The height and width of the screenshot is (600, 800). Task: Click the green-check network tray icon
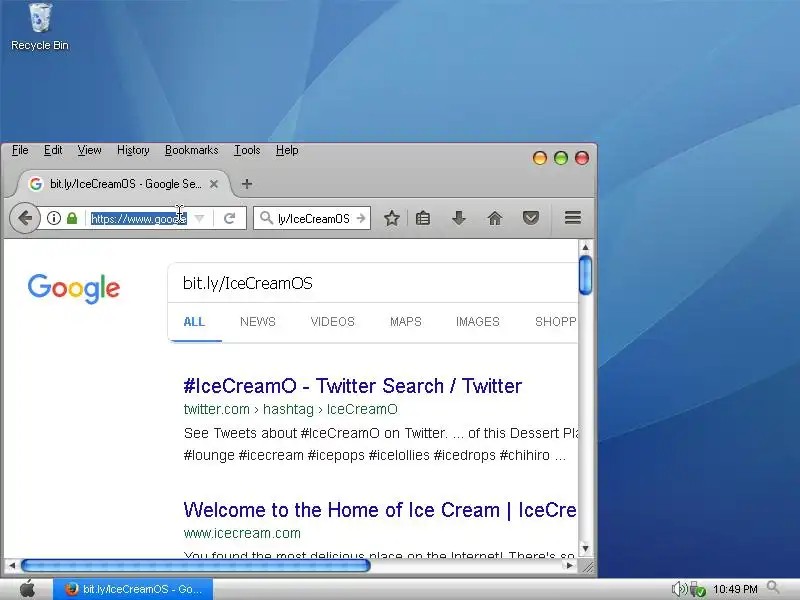(x=697, y=589)
